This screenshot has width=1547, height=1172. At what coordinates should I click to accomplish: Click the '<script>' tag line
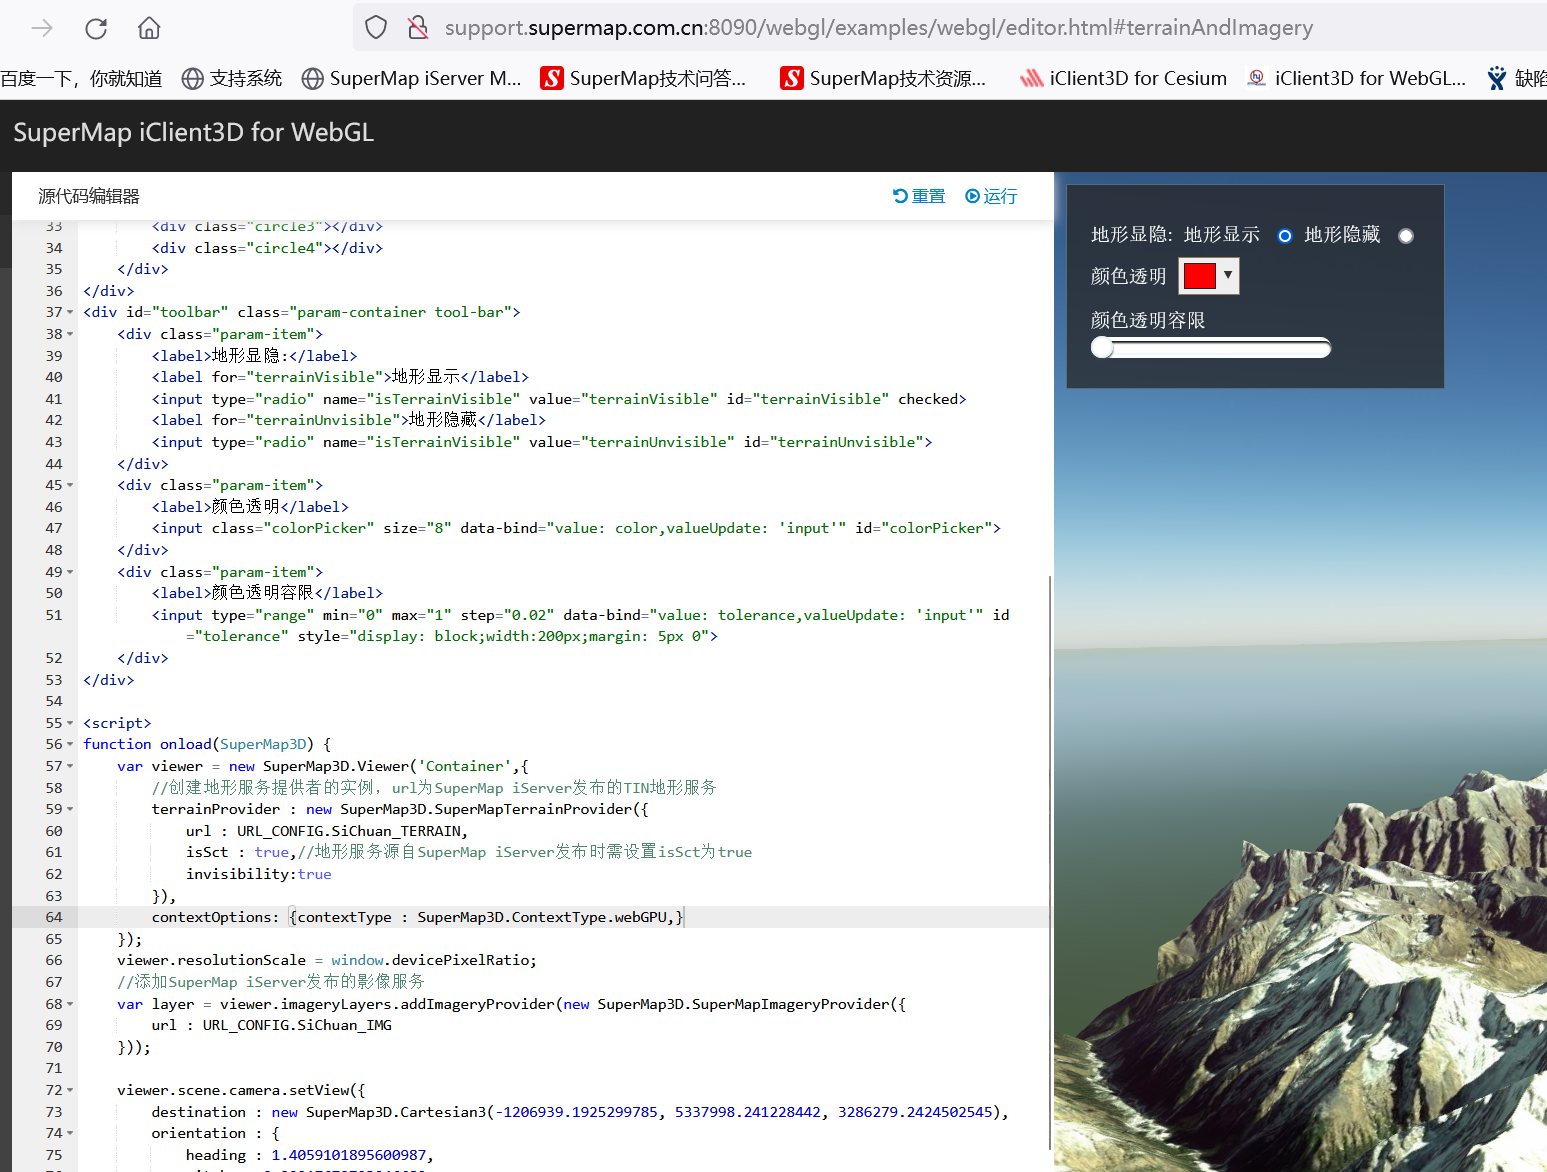pyautogui.click(x=117, y=723)
